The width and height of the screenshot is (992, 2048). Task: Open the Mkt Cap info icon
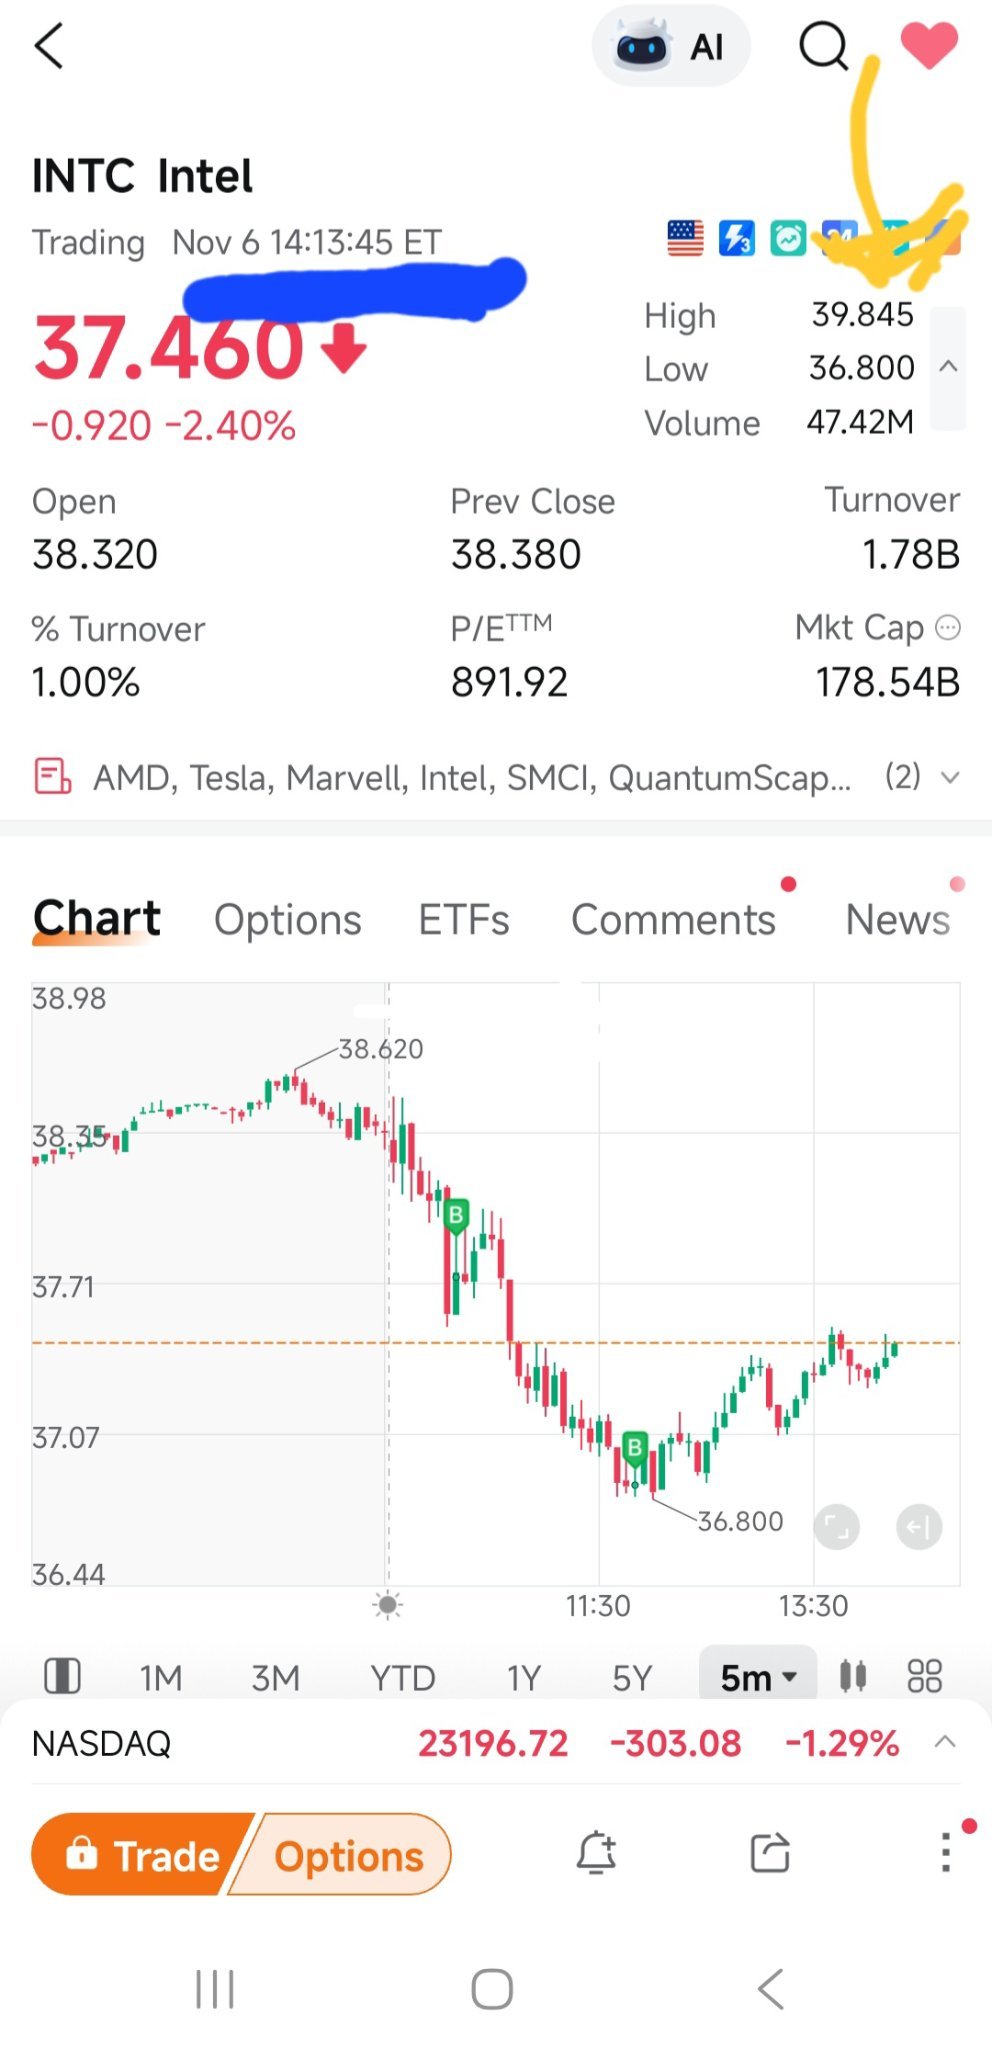coord(947,628)
